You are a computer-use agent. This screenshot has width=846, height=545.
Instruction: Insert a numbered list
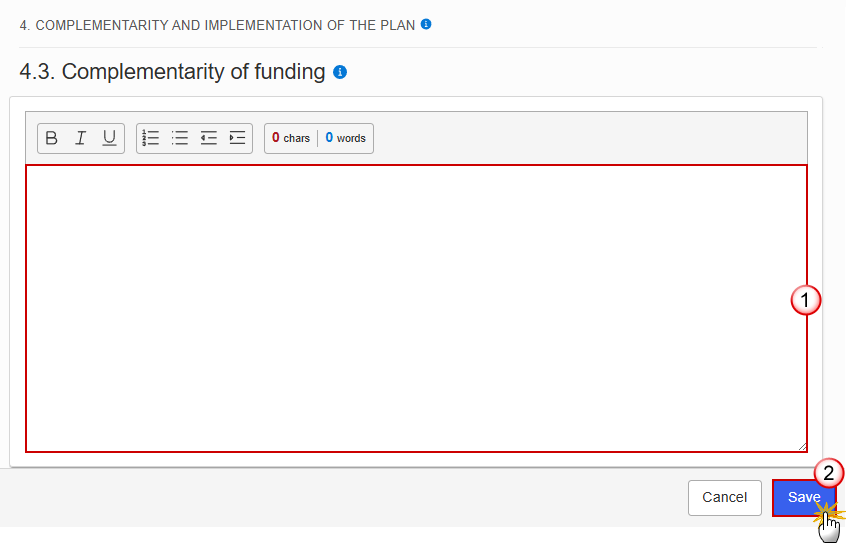[x=151, y=138]
